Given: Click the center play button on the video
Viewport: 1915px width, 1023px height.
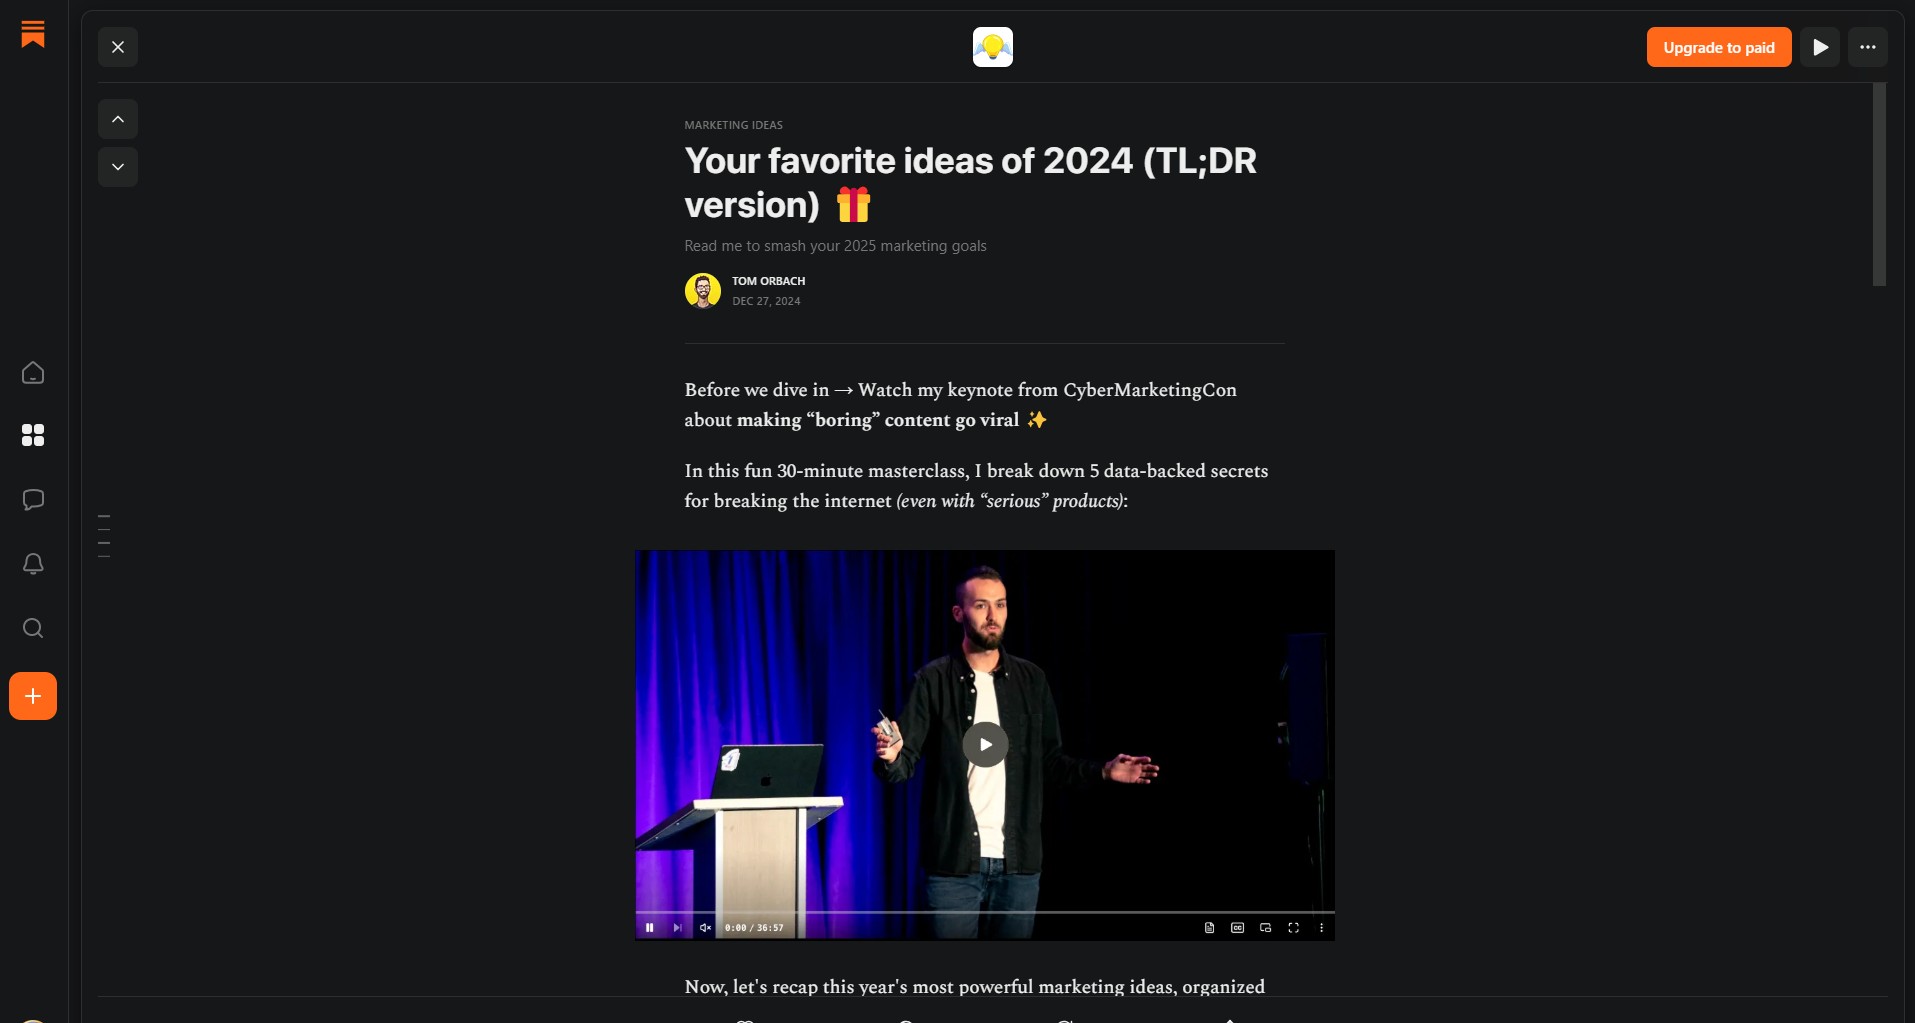Looking at the screenshot, I should [x=985, y=744].
